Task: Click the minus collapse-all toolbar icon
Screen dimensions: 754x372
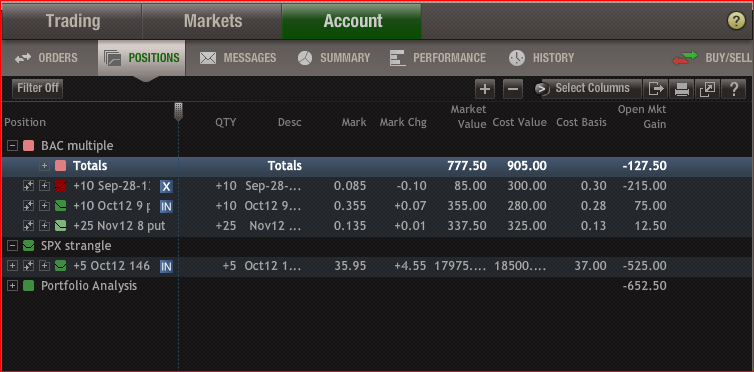Action: point(513,89)
